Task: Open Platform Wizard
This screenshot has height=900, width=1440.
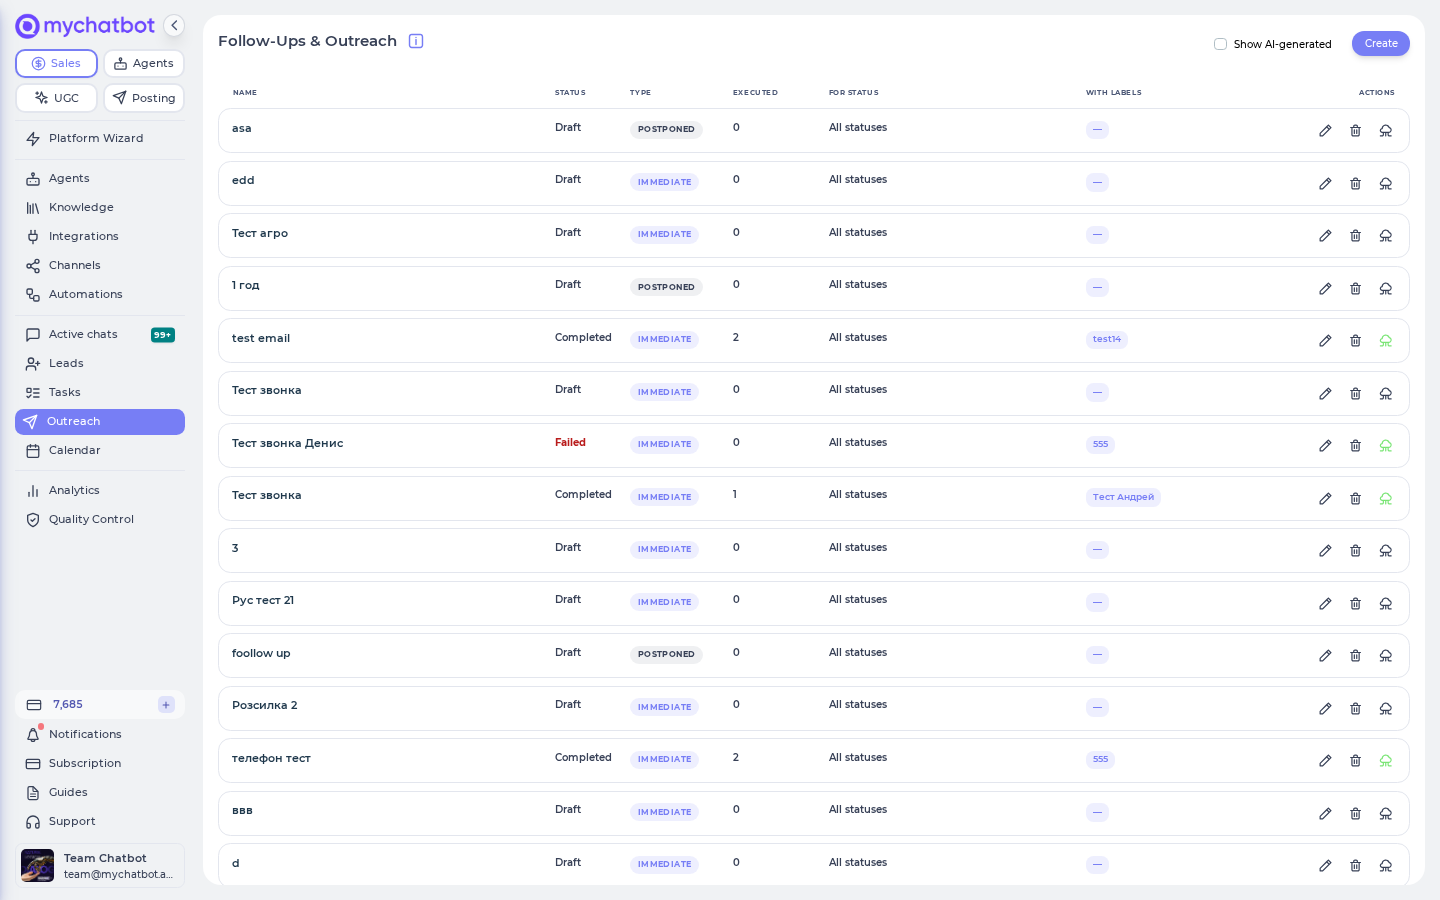Action: 100,139
